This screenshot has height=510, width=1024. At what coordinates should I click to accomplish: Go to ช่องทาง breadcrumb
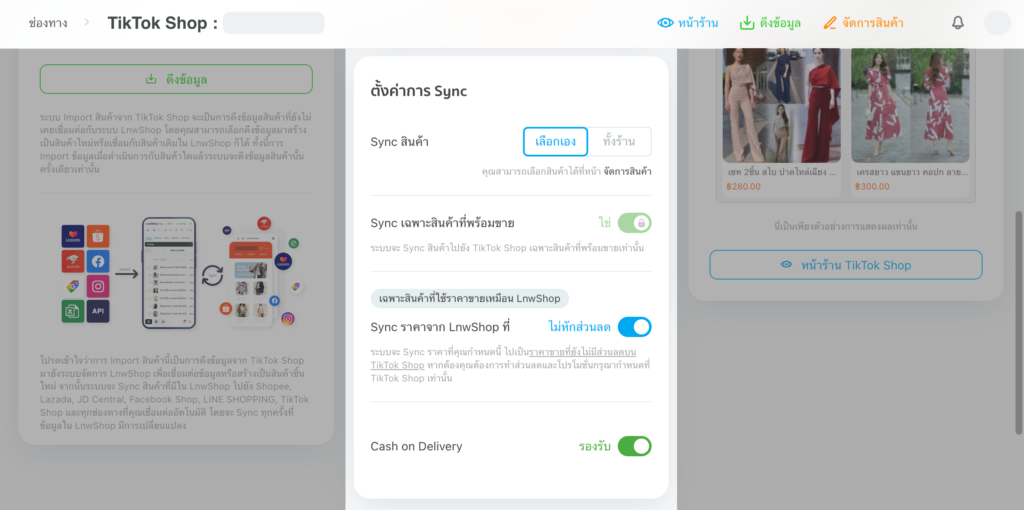[x=48, y=23]
